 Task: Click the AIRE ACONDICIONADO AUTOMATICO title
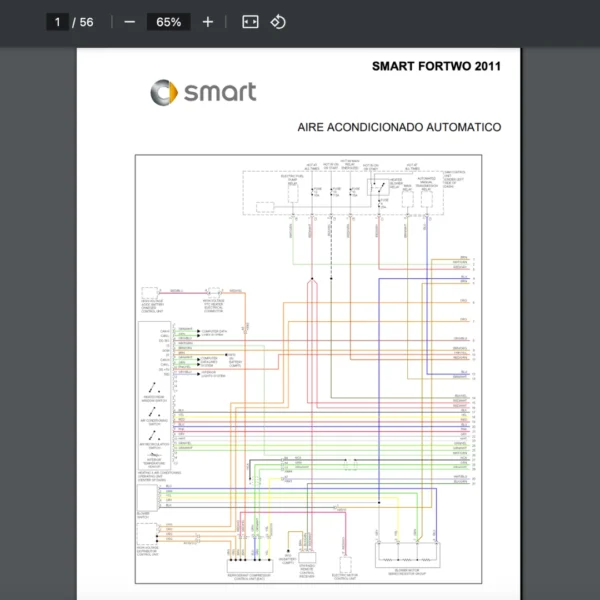coord(399,127)
